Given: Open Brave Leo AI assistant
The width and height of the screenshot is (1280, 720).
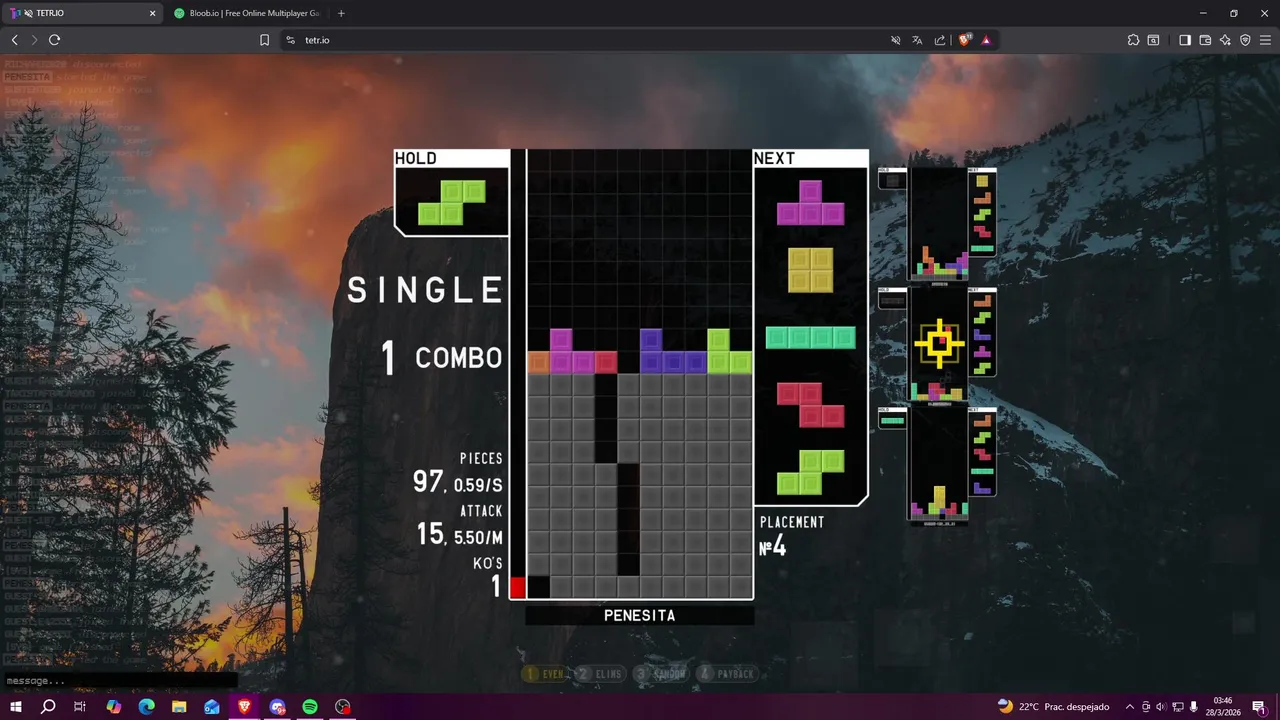Looking at the screenshot, I should 1225,40.
